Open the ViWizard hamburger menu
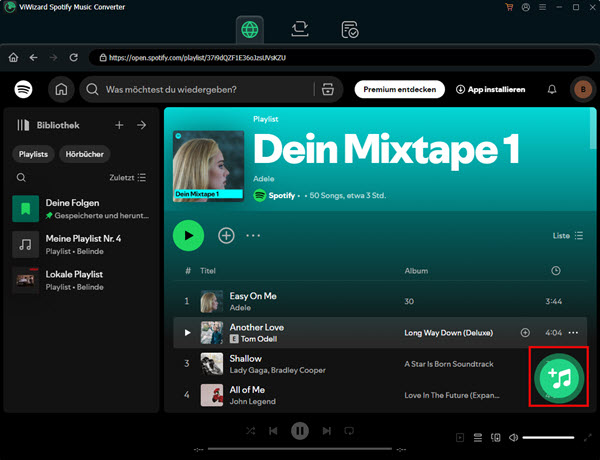 pos(543,7)
